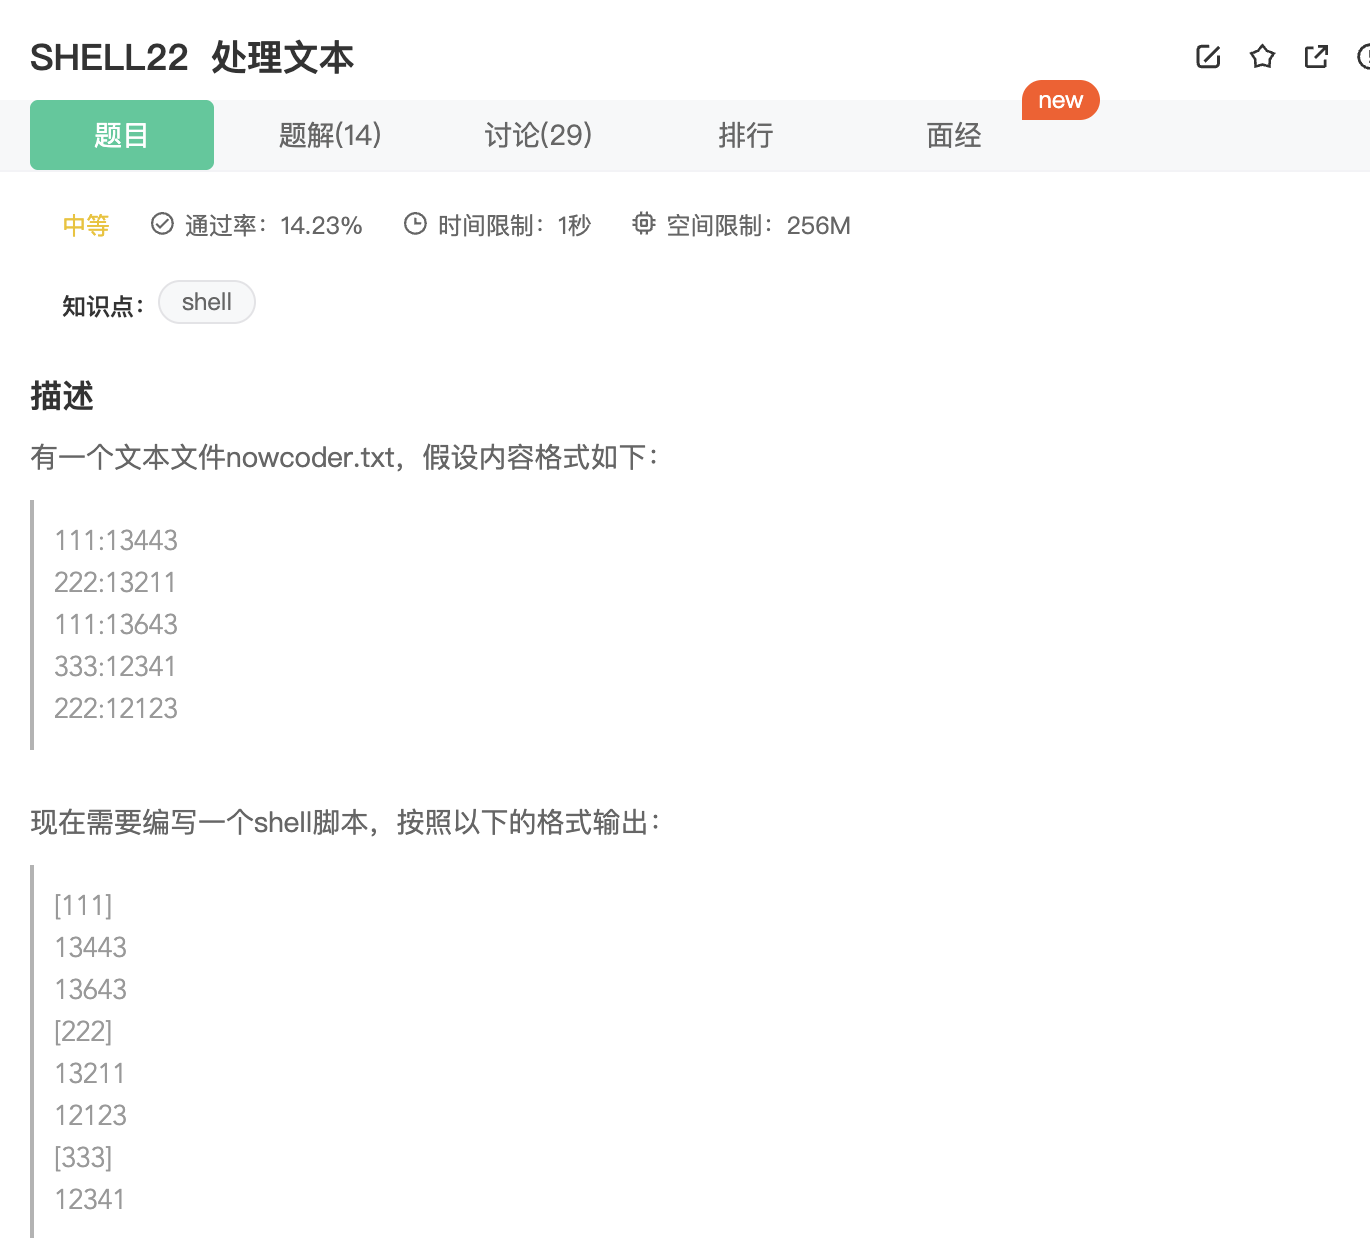
Task: Click the 中等 difficulty label
Action: click(x=86, y=225)
